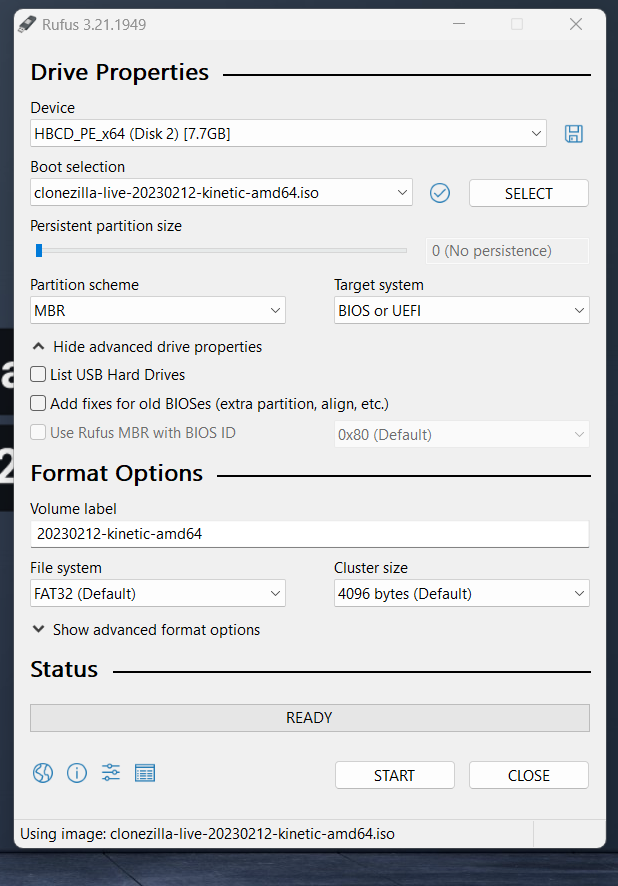Click the SELECT button
This screenshot has width=618, height=886.
tap(529, 193)
